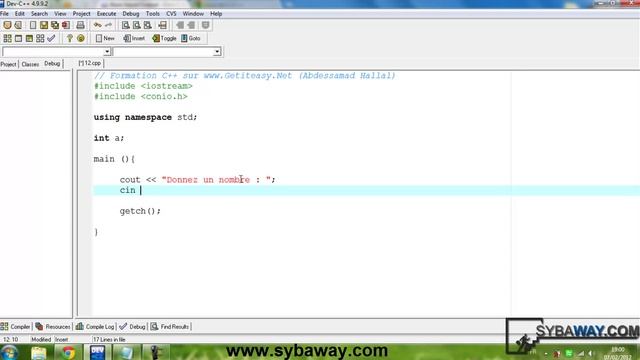This screenshot has height=360, width=640.
Task: Save the current file with floppy icon
Action: 44,25
